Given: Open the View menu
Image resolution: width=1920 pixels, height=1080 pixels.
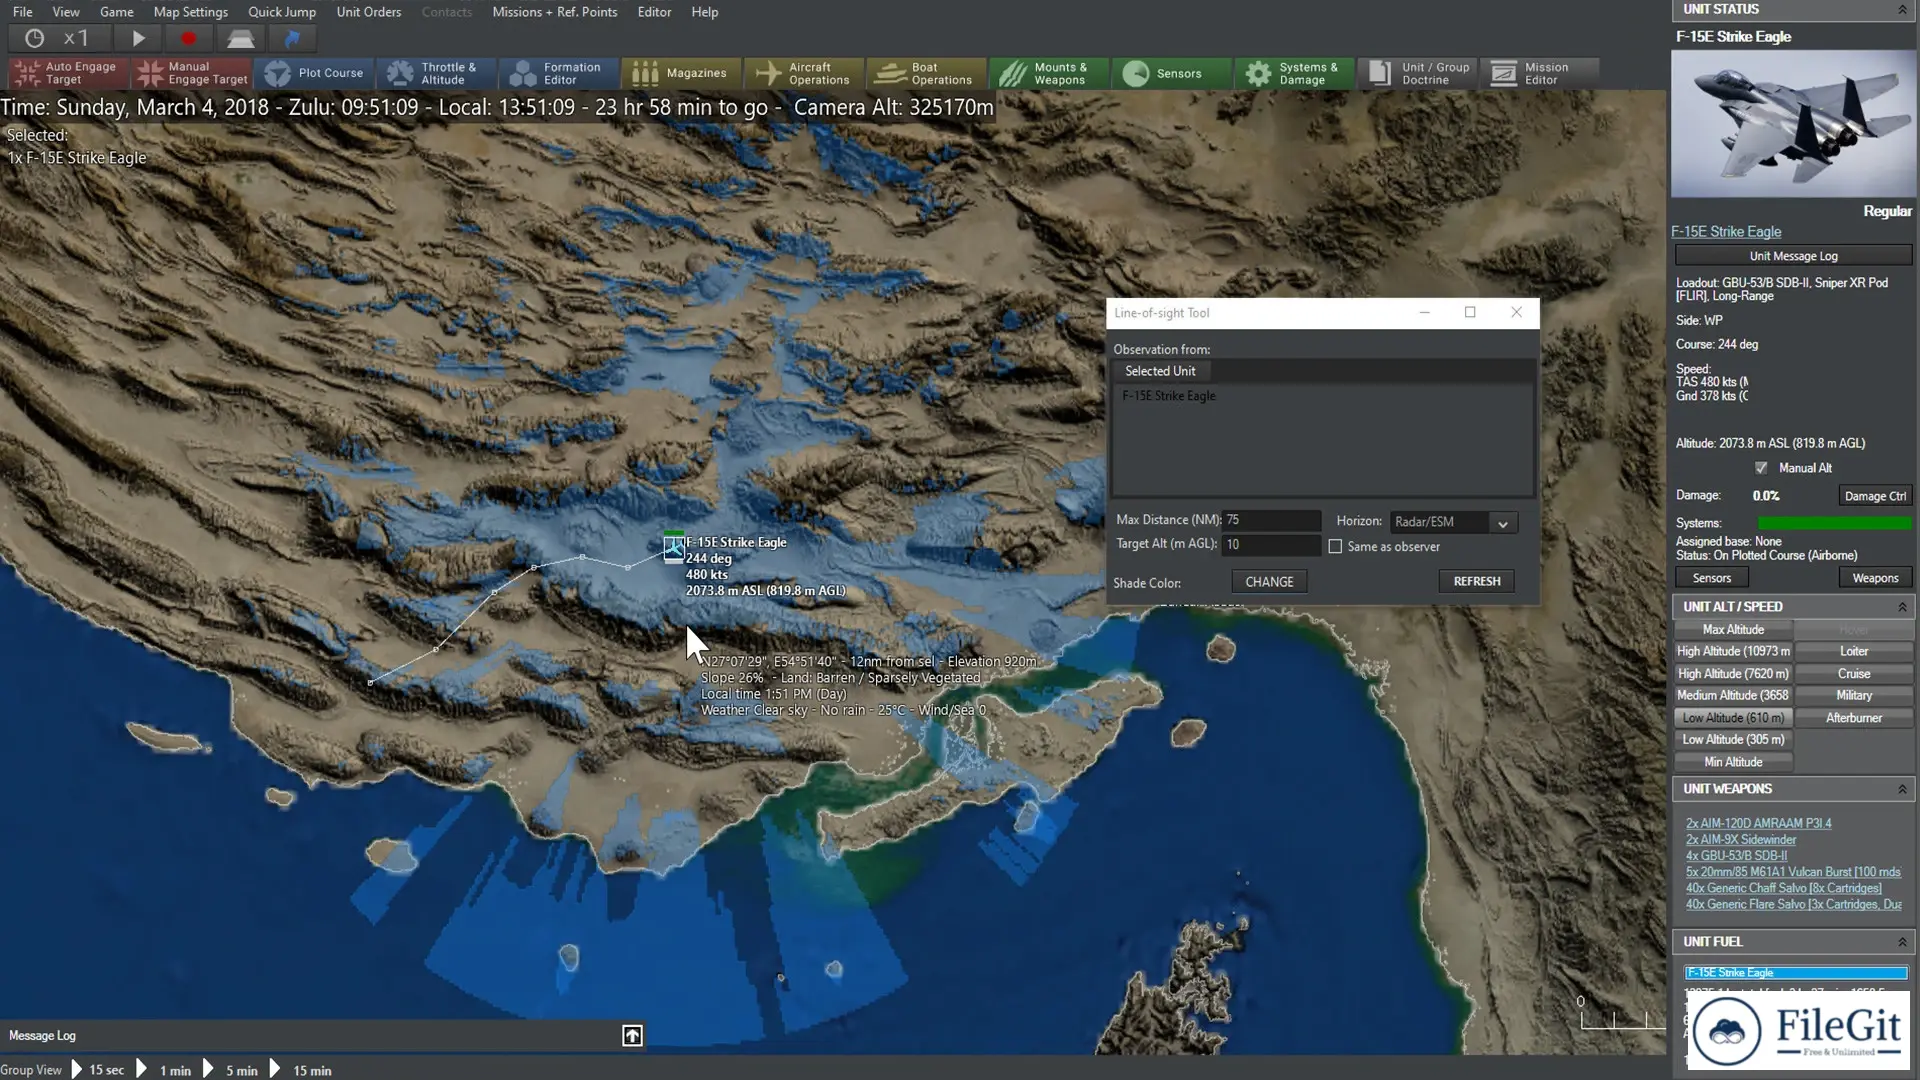Looking at the screenshot, I should pos(66,12).
